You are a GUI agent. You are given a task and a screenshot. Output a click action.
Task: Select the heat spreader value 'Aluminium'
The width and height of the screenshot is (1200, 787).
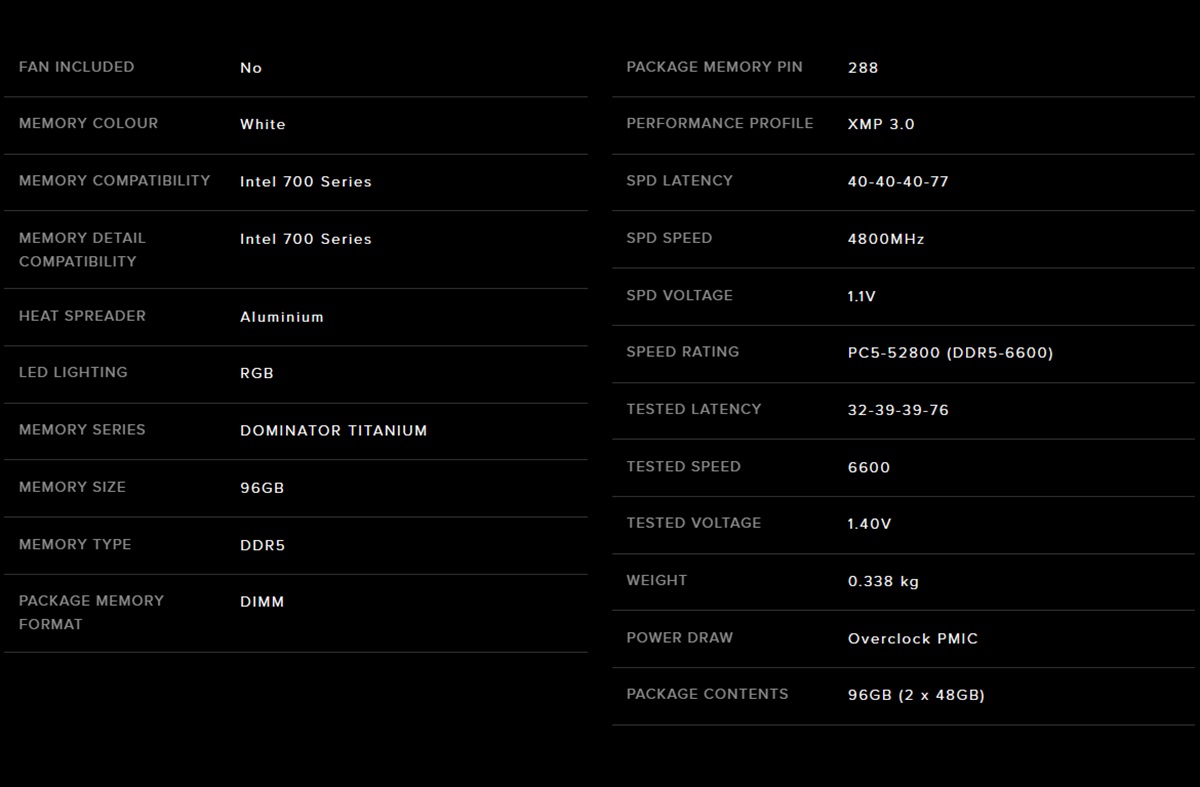point(282,317)
